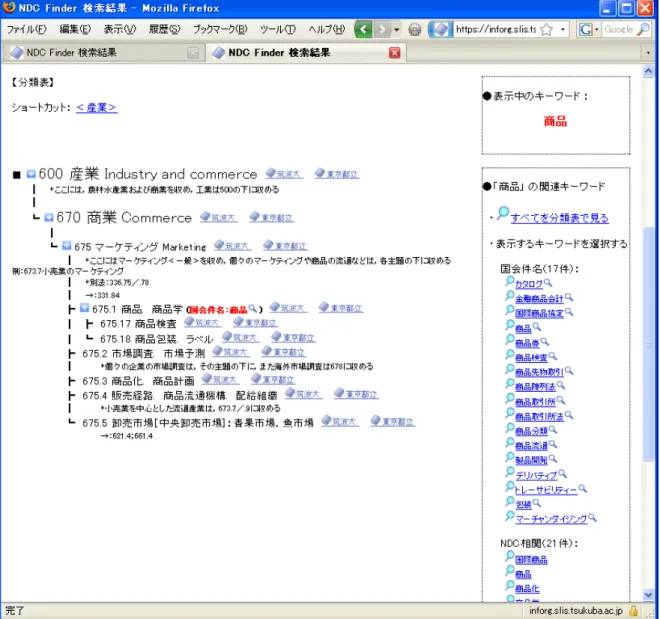This screenshot has height=619, width=660.
Task: Open 筑波大 library link for 600 産業
Action: (284, 173)
